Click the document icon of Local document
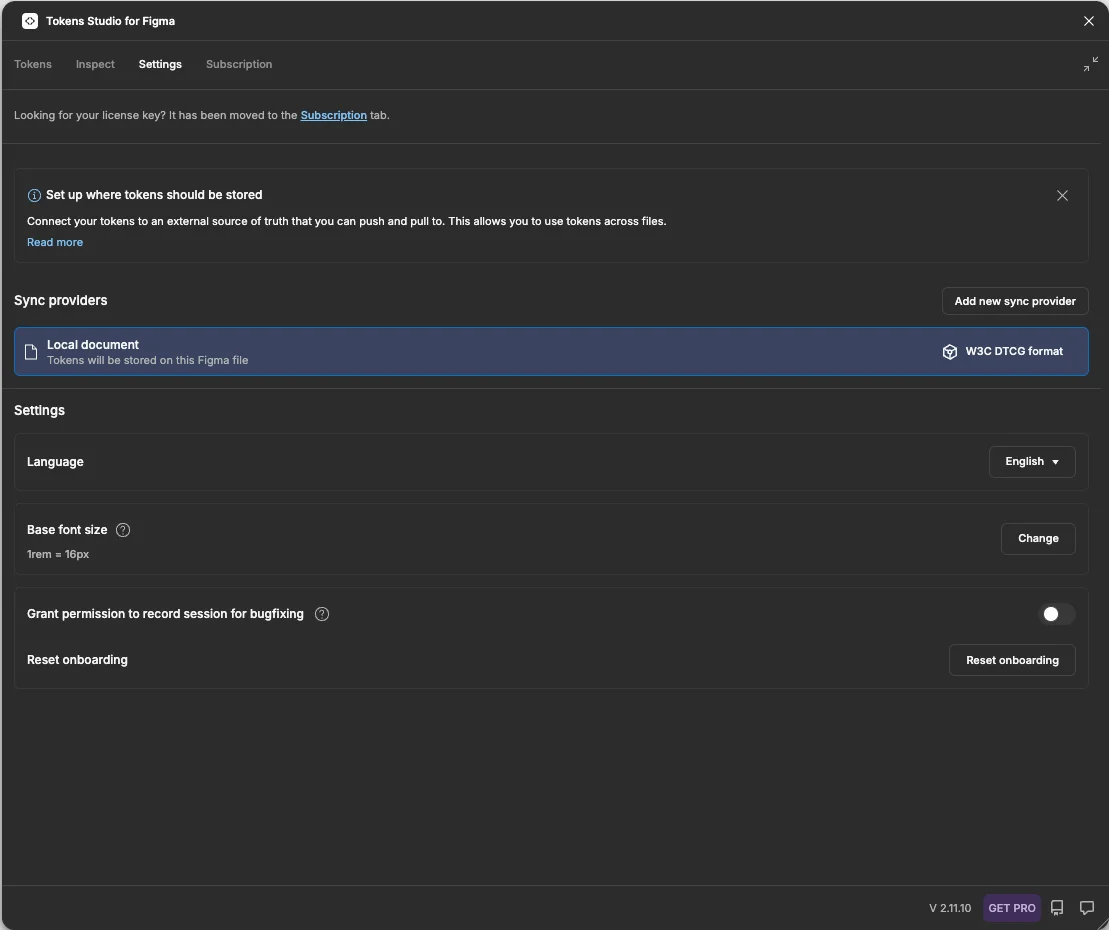The width and height of the screenshot is (1109, 930). coord(31,351)
